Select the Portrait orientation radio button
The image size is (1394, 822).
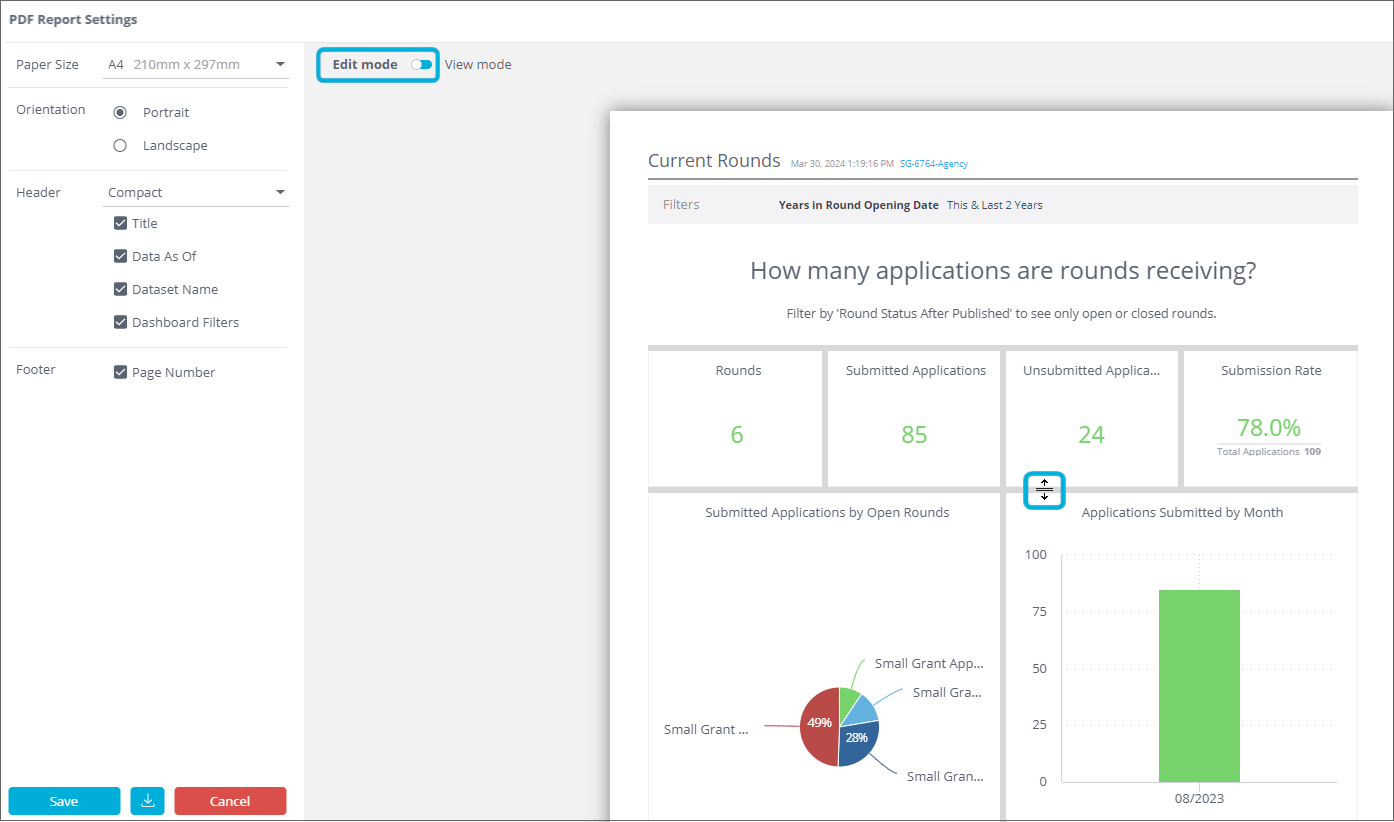(x=120, y=113)
